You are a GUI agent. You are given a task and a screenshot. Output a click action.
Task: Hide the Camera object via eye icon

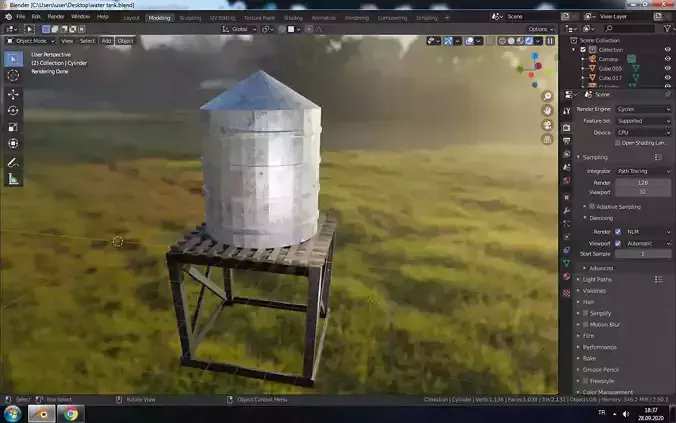tap(667, 59)
